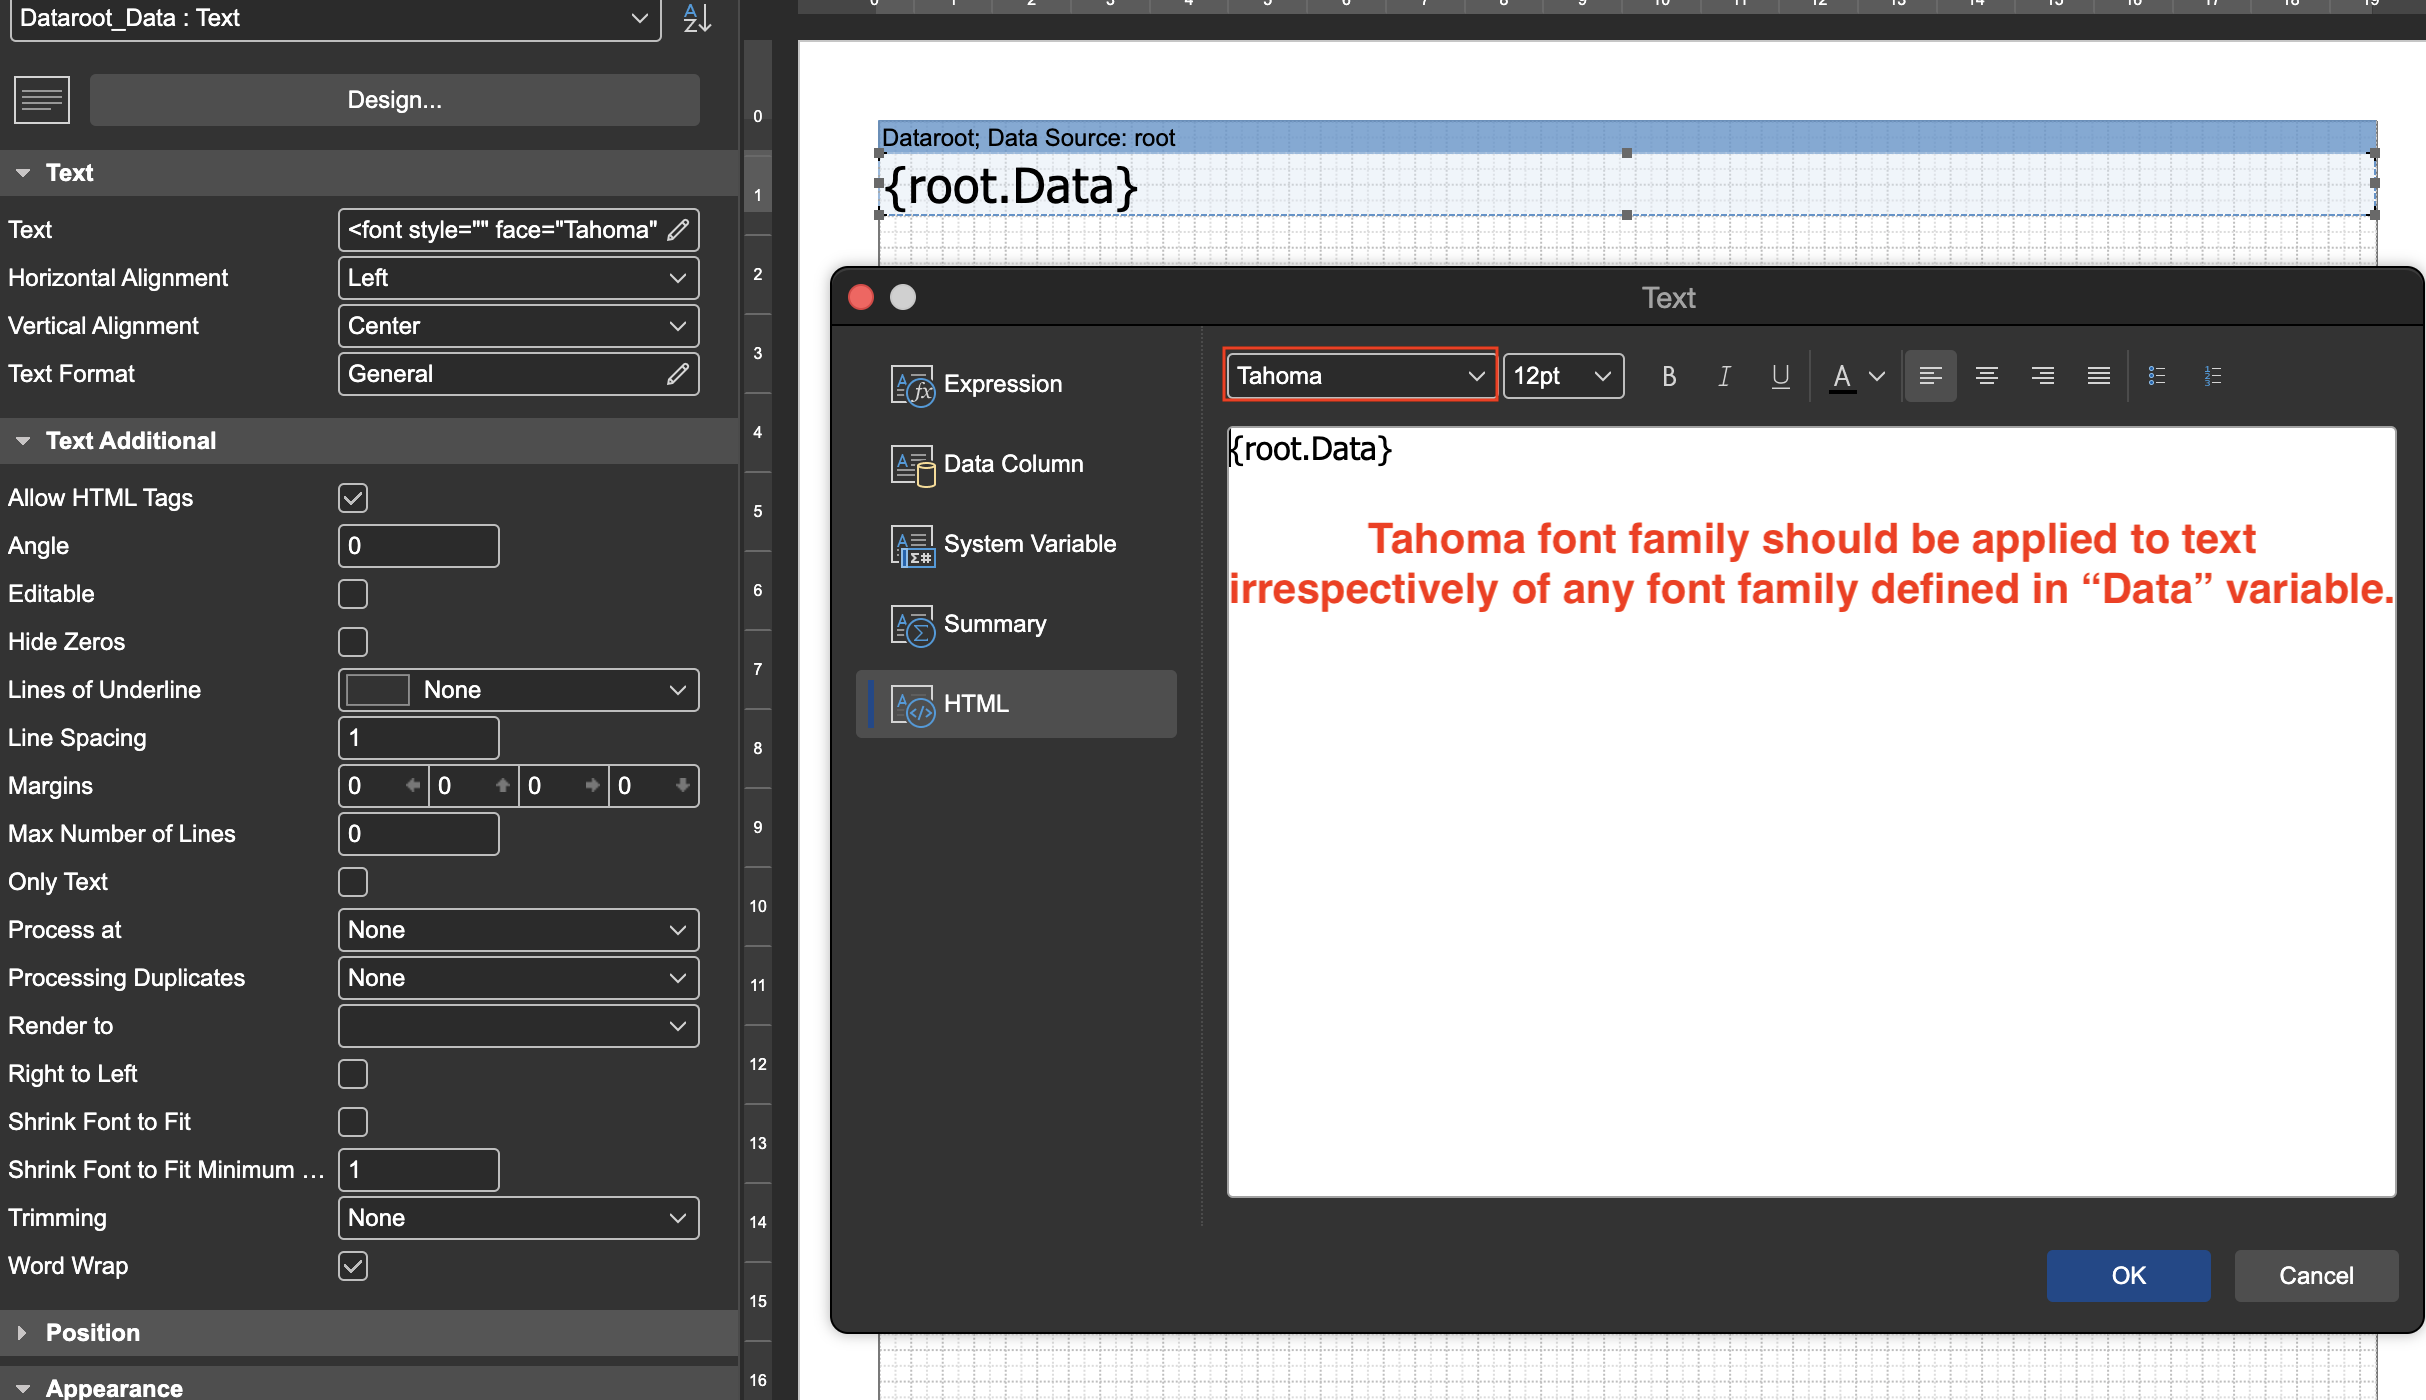The width and height of the screenshot is (2426, 1400).
Task: Insert a numbered list
Action: tap(2213, 376)
